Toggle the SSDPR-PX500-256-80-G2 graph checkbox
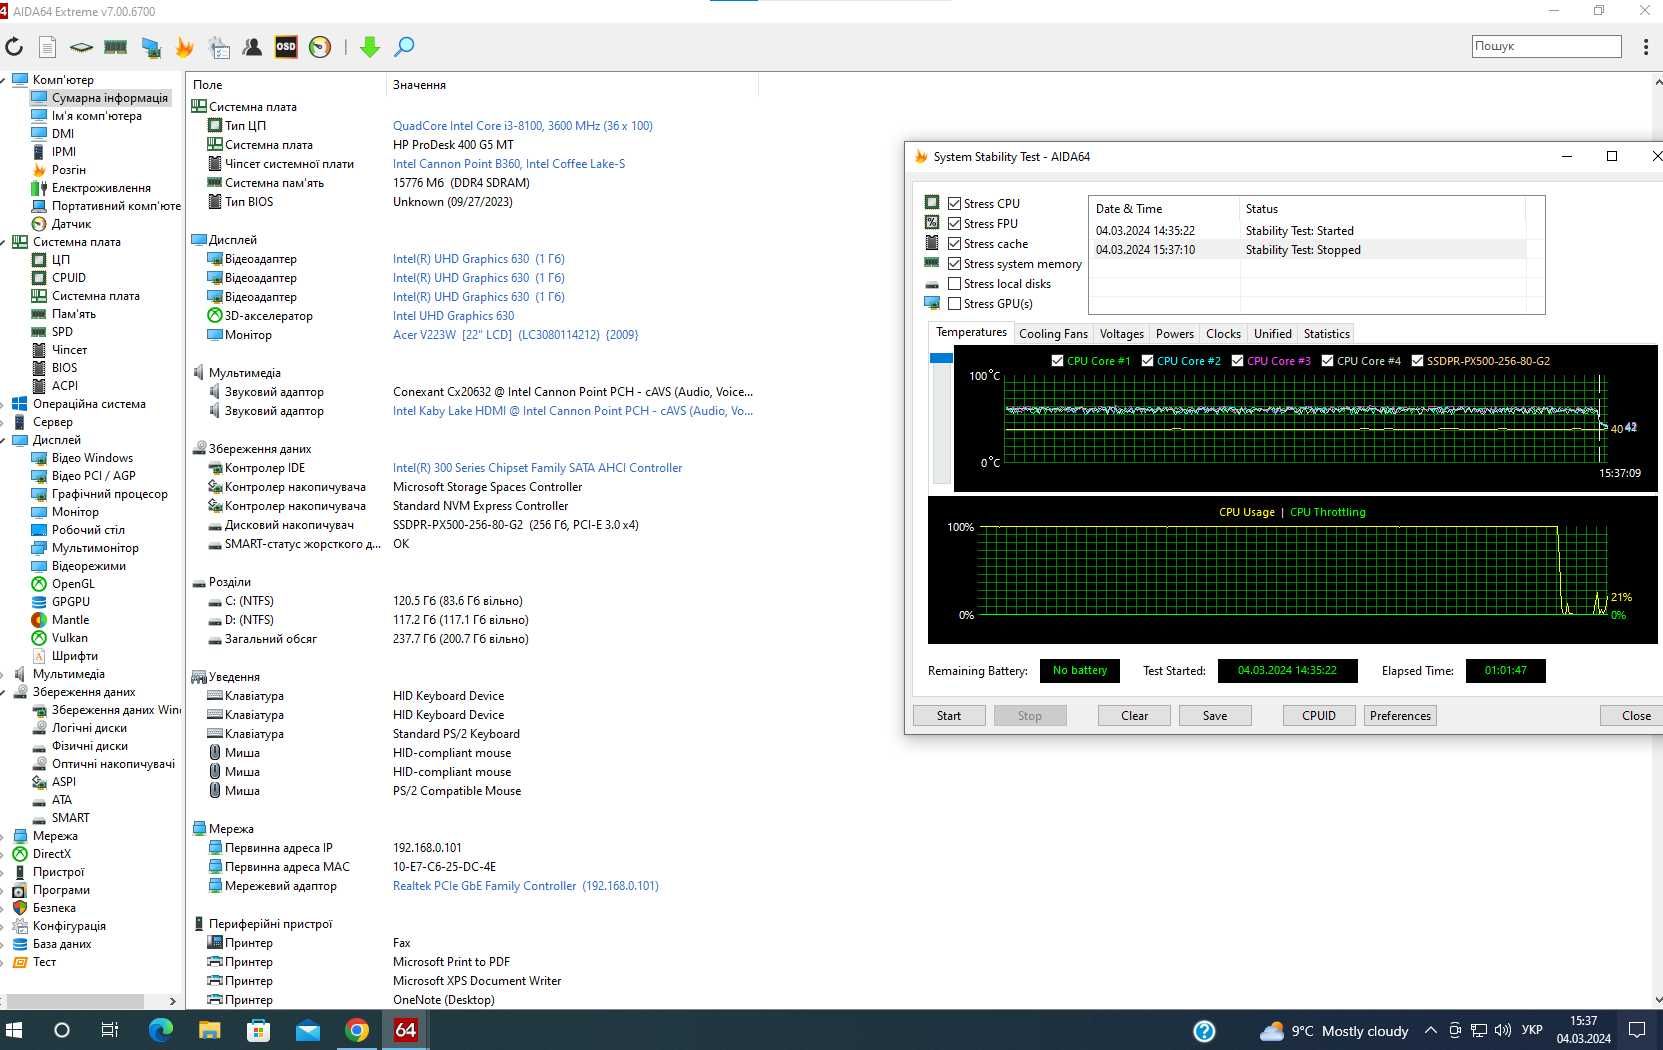Viewport: 1663px width, 1050px height. [1417, 361]
